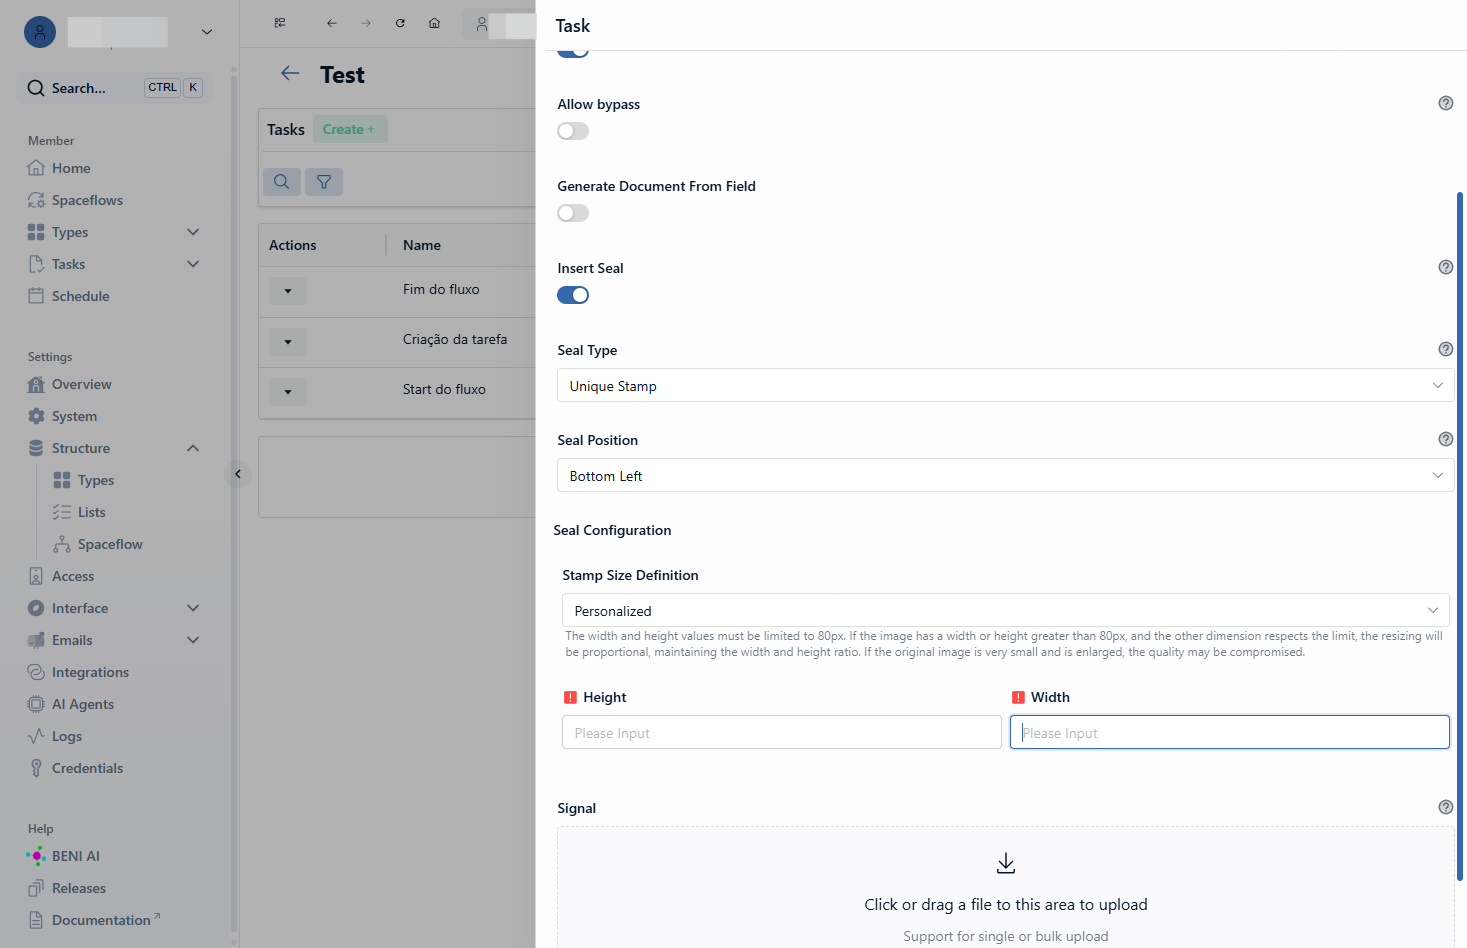Click the list-settings icon in top bar
This screenshot has height=948, width=1467.
(x=280, y=23)
